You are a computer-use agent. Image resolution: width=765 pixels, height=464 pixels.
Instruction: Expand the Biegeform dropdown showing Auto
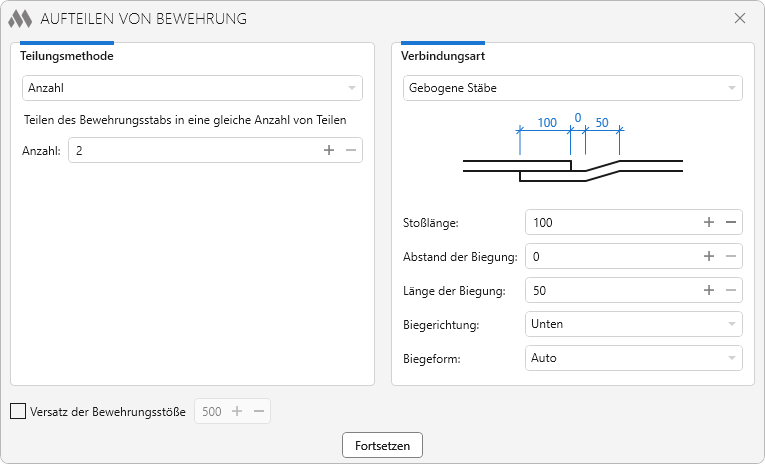633,357
